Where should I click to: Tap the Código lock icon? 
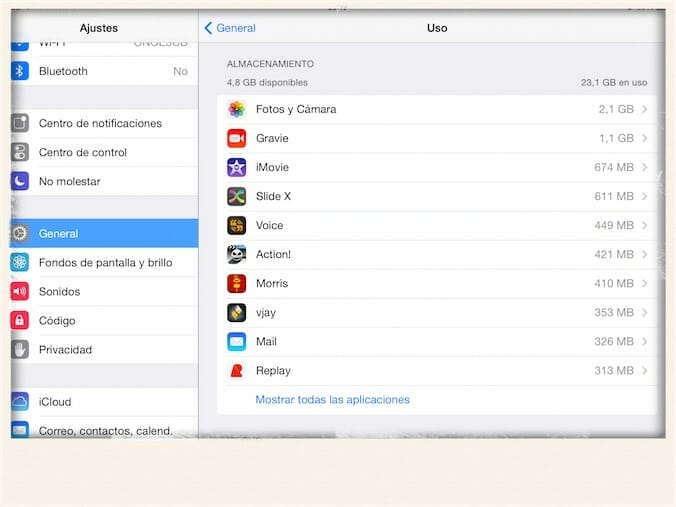pos(19,320)
